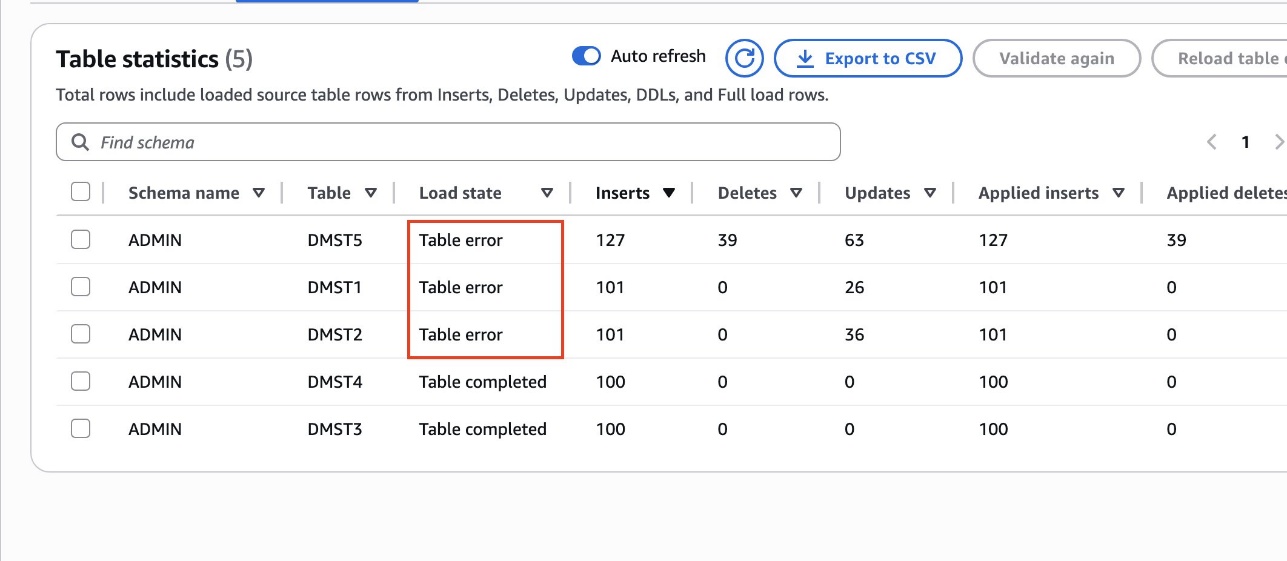Screen dimensions: 1287x561
Task: Click the Reload table button
Action: [1224, 58]
